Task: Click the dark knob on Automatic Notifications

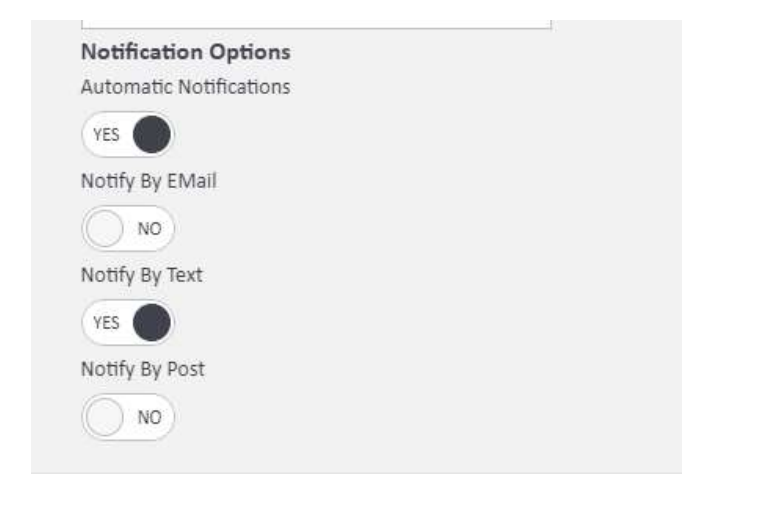Action: point(152,134)
